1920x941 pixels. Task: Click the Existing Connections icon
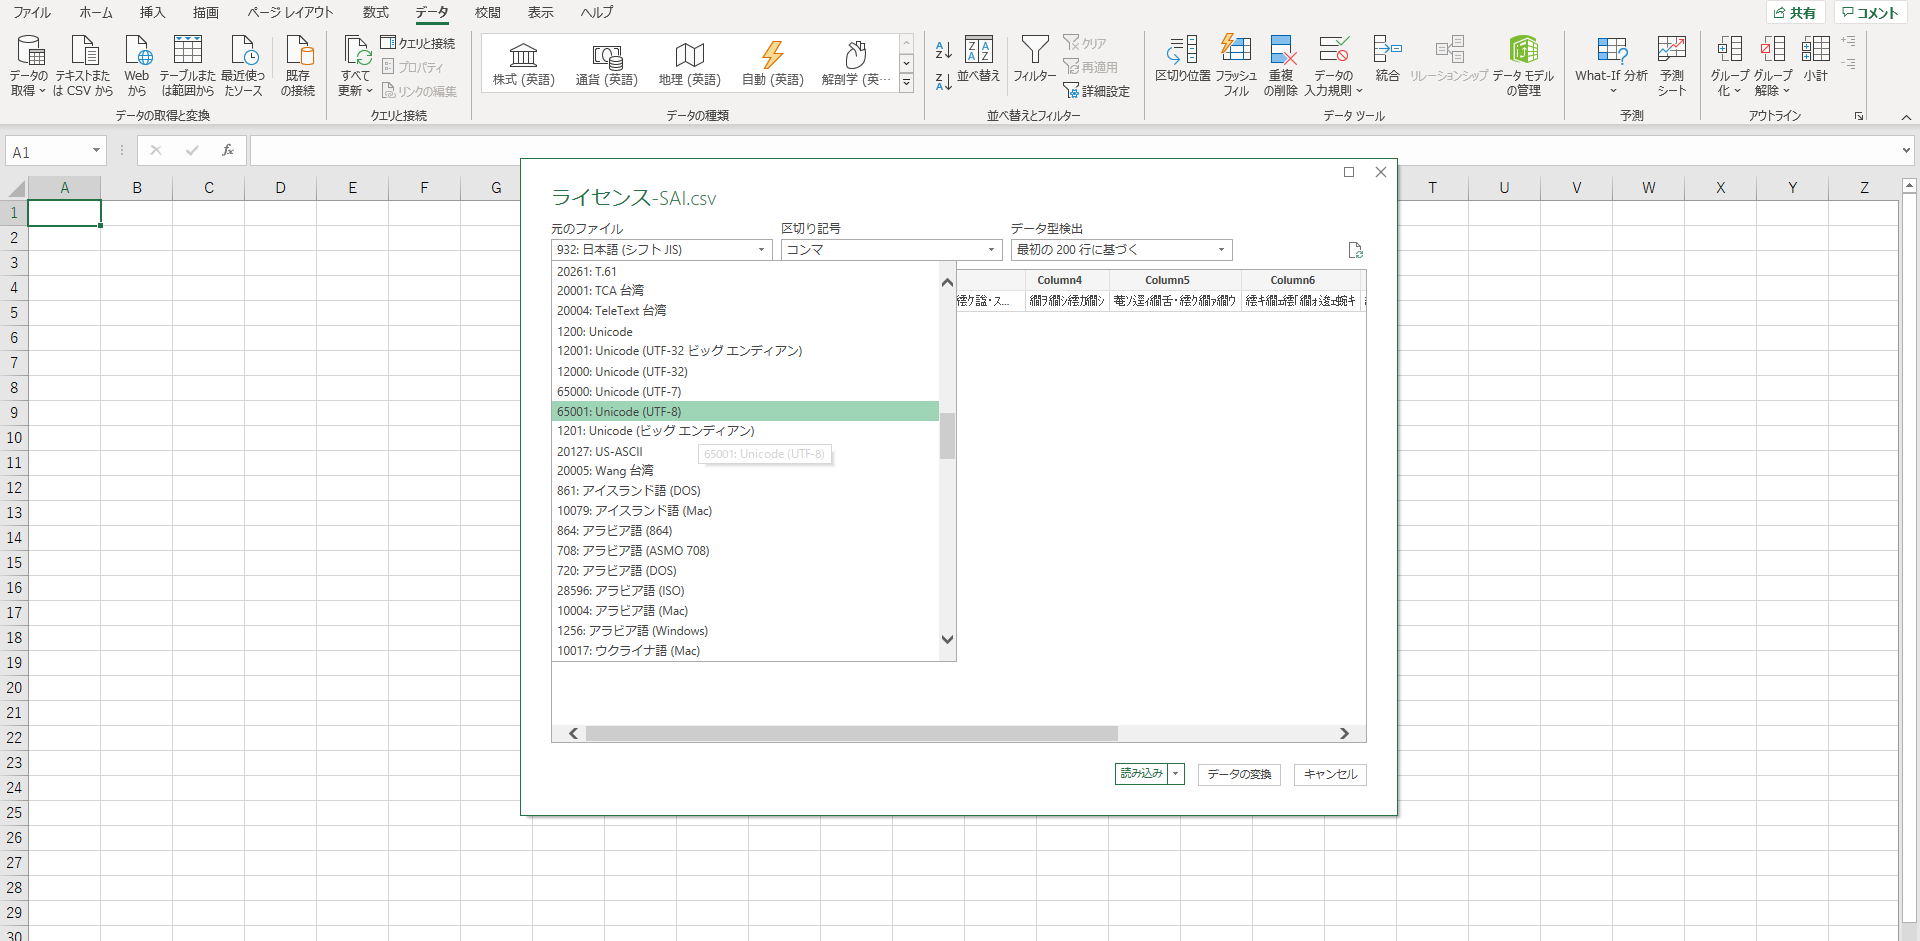(x=298, y=51)
